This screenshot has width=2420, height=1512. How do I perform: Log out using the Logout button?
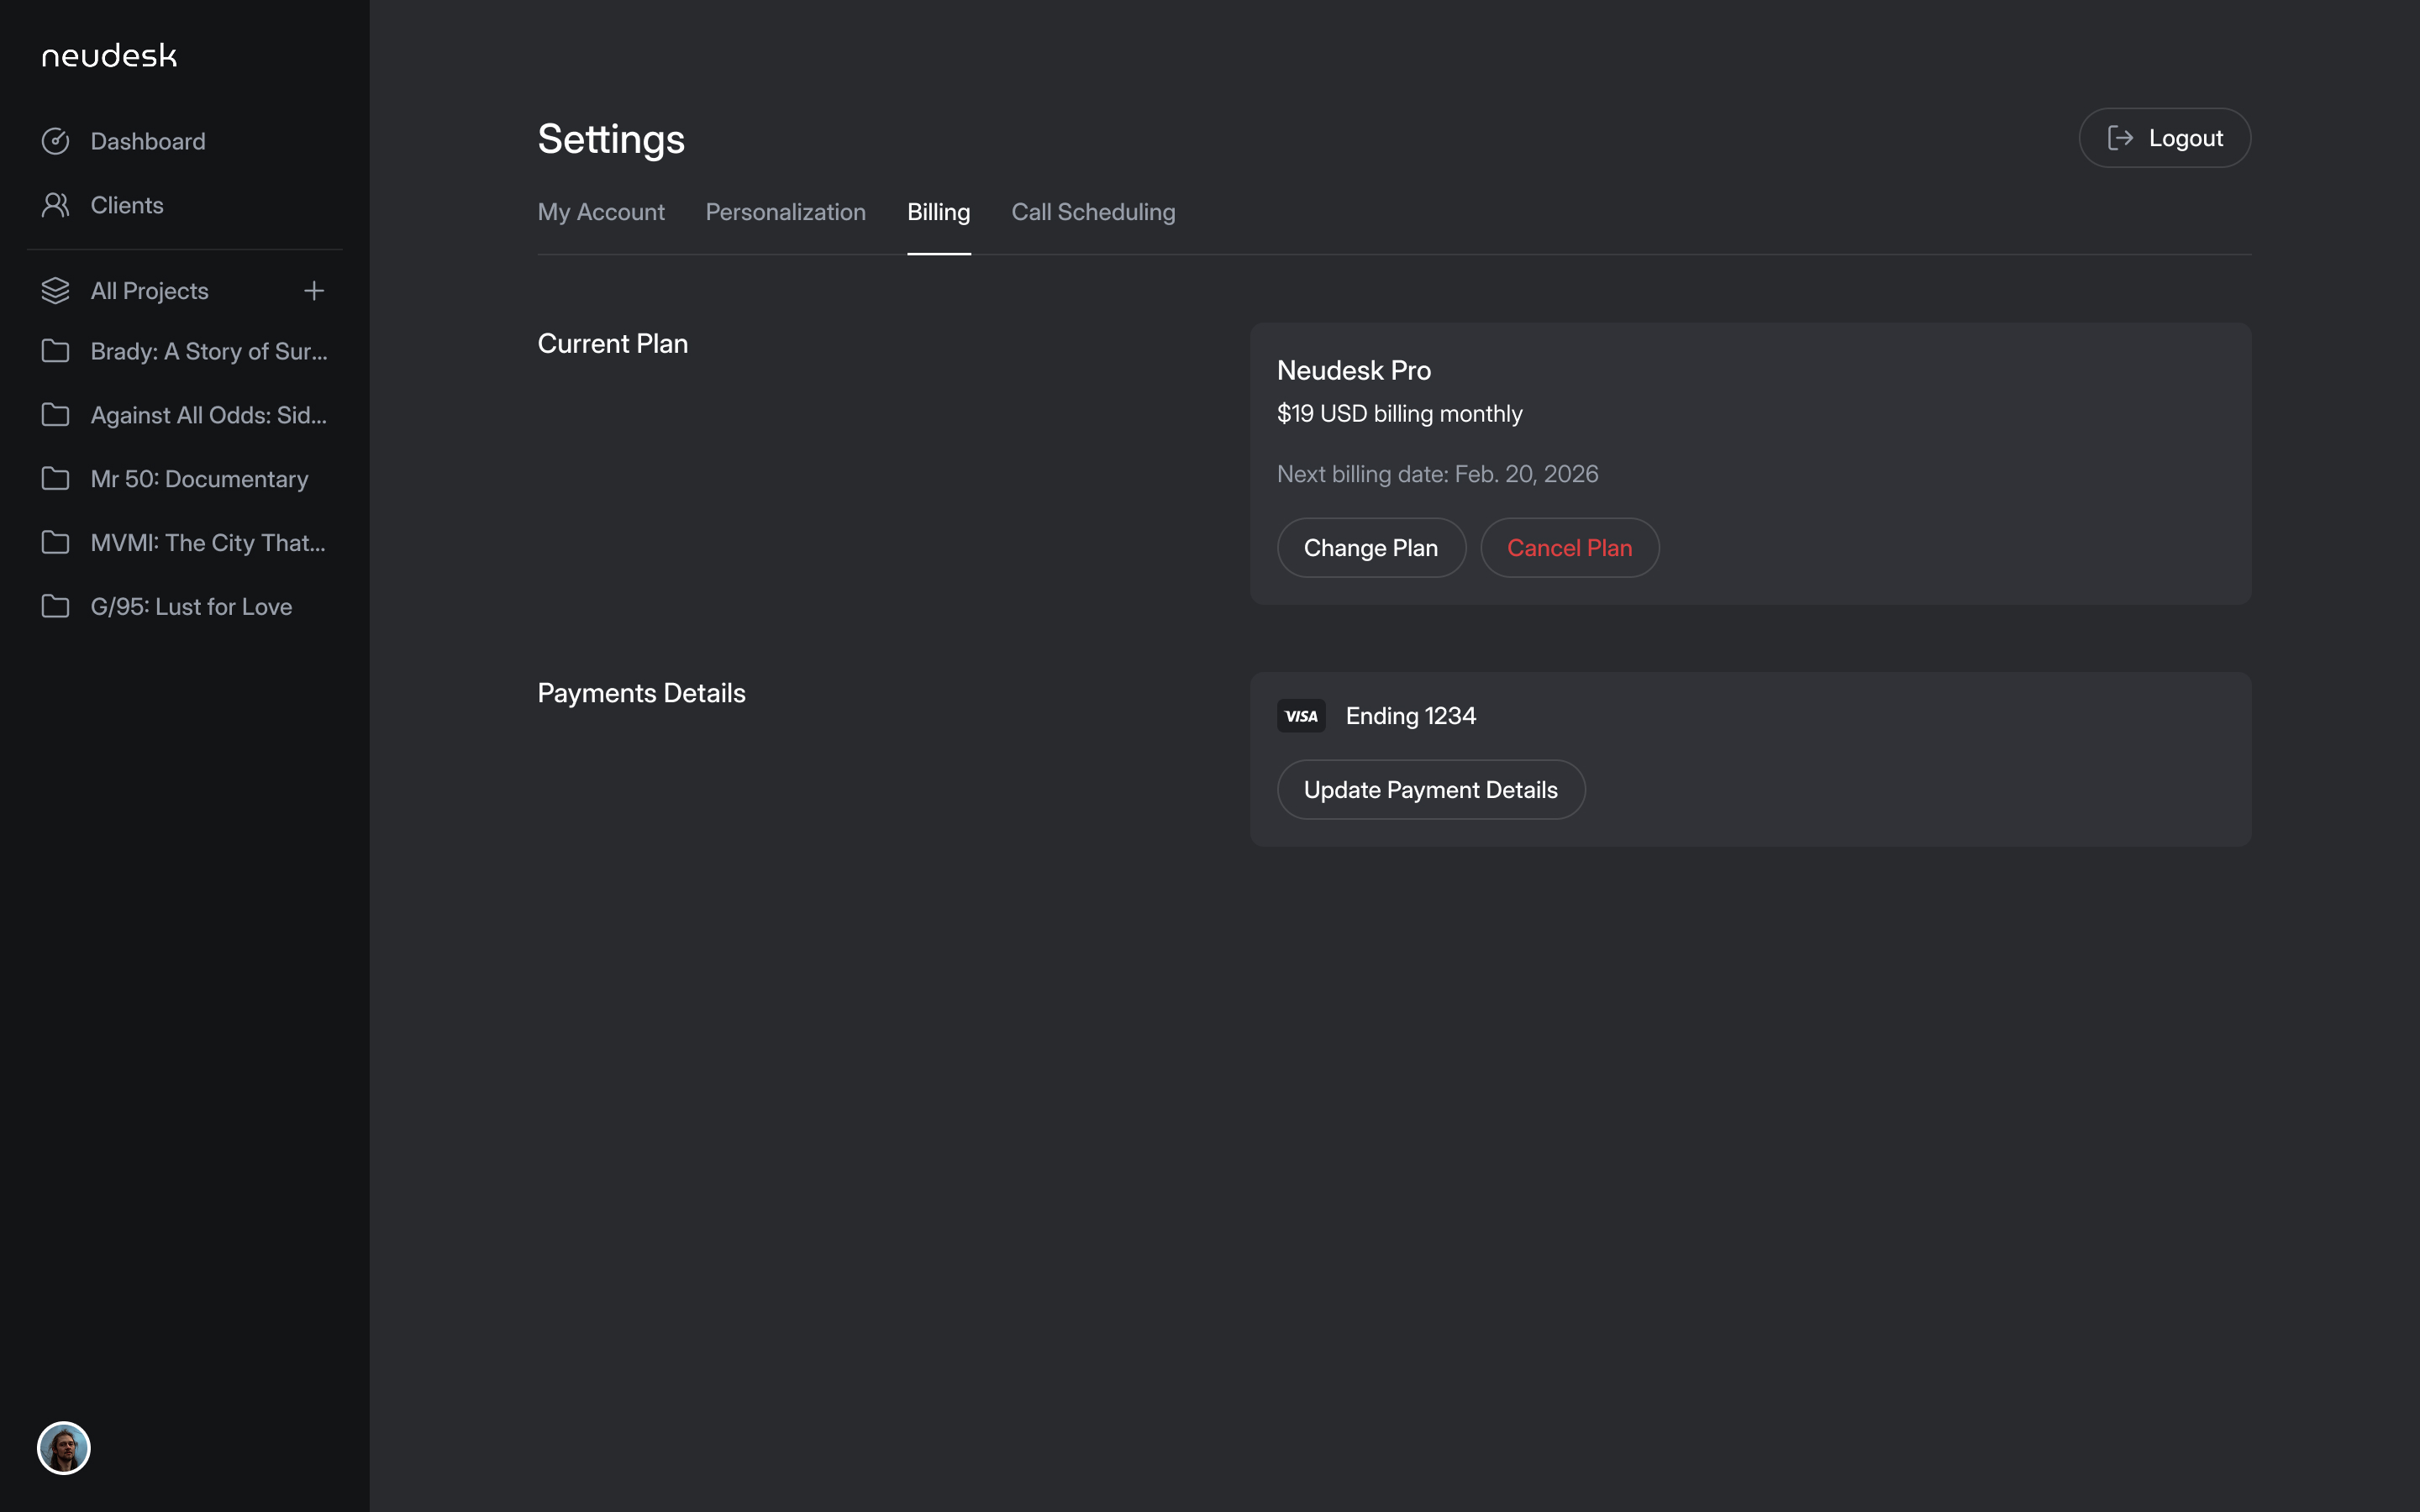tap(2165, 138)
